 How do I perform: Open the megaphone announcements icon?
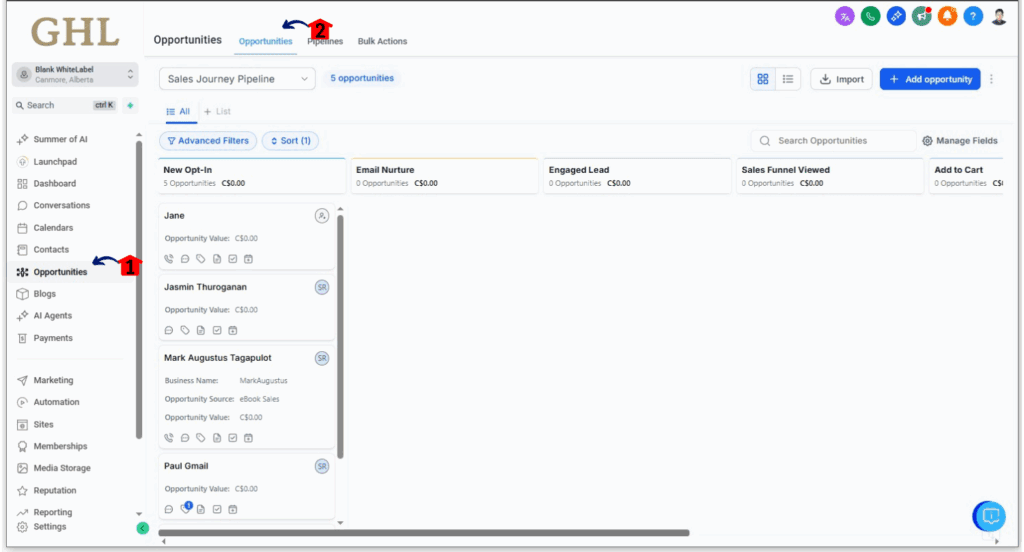pyautogui.click(x=921, y=16)
